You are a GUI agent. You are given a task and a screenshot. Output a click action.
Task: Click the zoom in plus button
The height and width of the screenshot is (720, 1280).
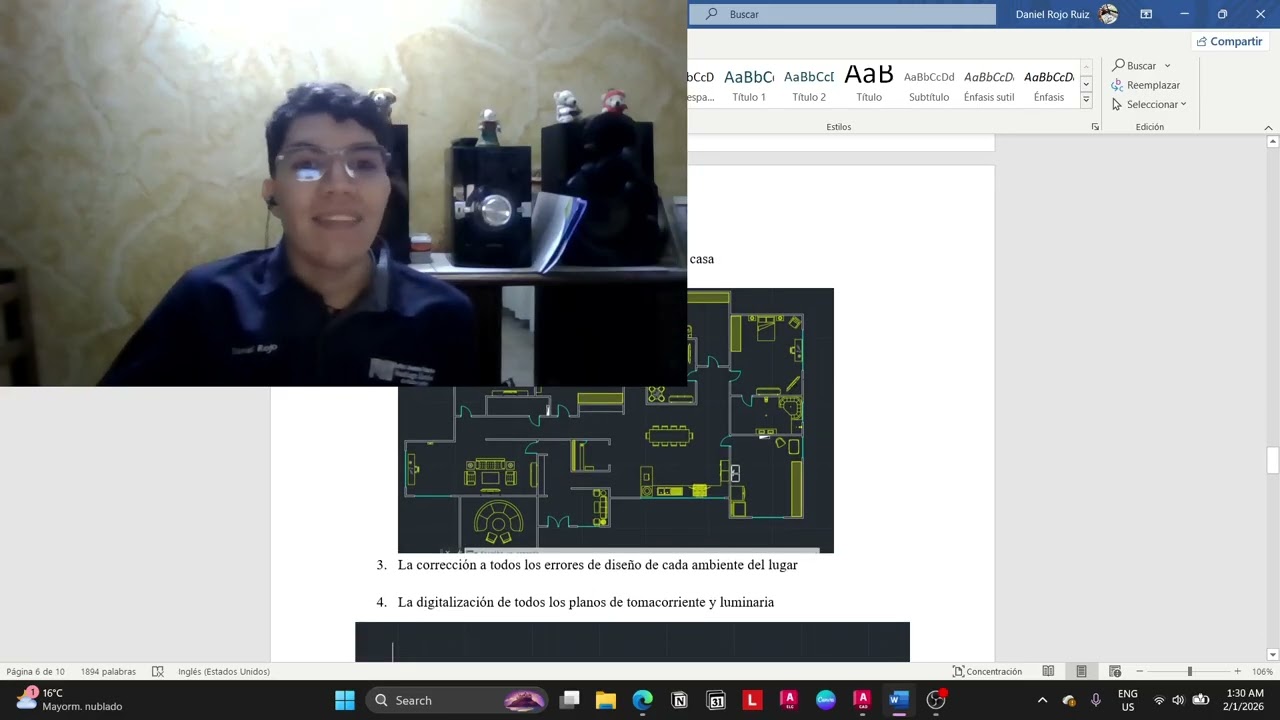point(1237,671)
